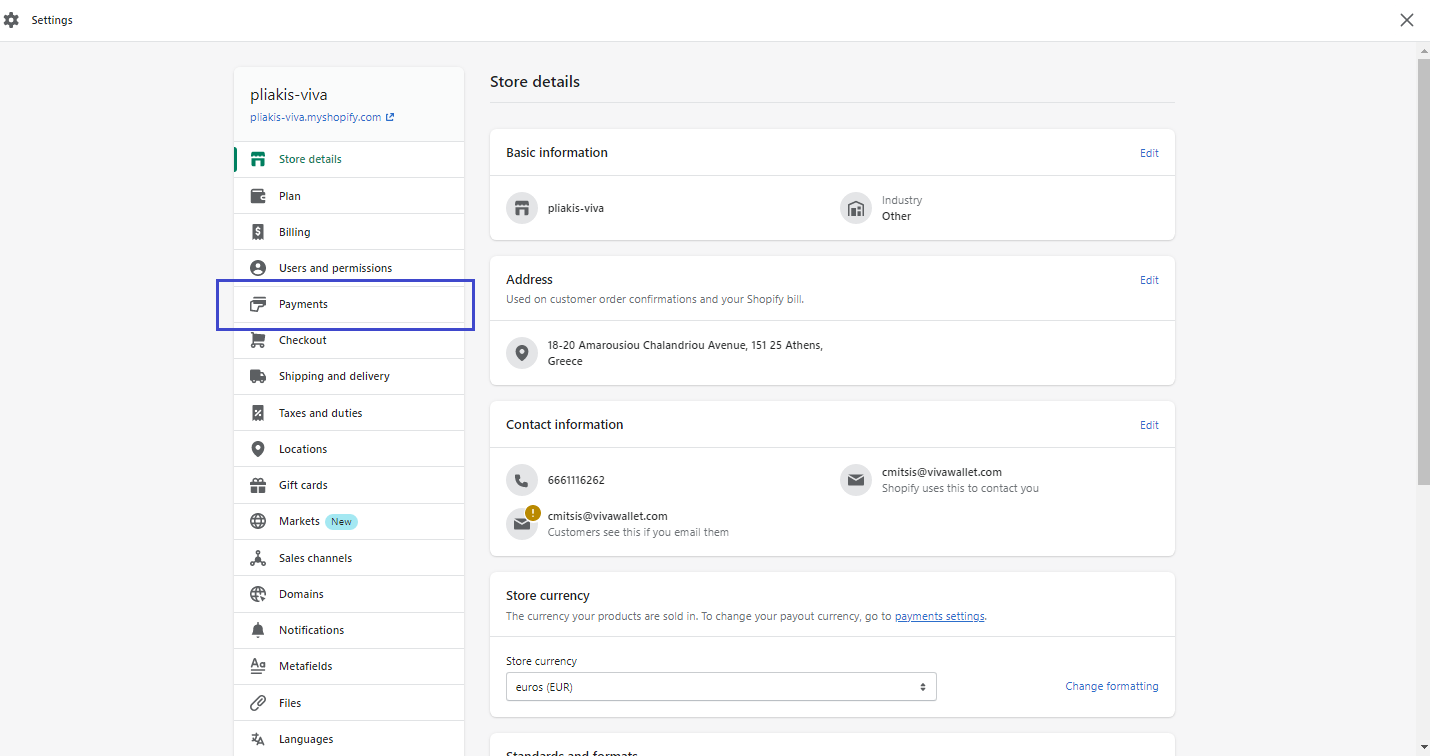Click the pliakis-viva store name heading
Image resolution: width=1430 pixels, height=756 pixels.
point(289,95)
